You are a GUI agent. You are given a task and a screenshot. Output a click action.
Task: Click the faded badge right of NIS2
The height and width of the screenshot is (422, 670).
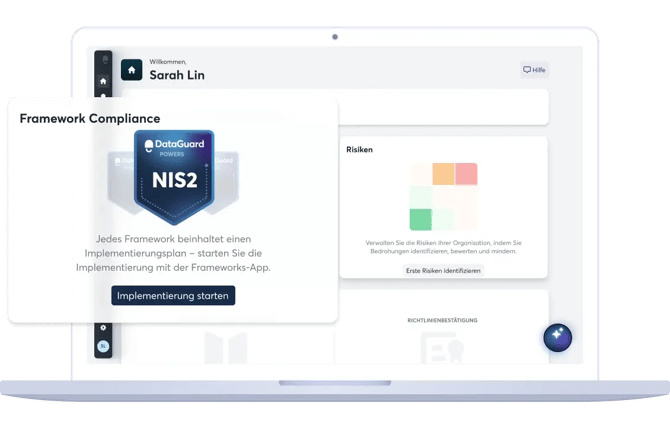tap(225, 182)
